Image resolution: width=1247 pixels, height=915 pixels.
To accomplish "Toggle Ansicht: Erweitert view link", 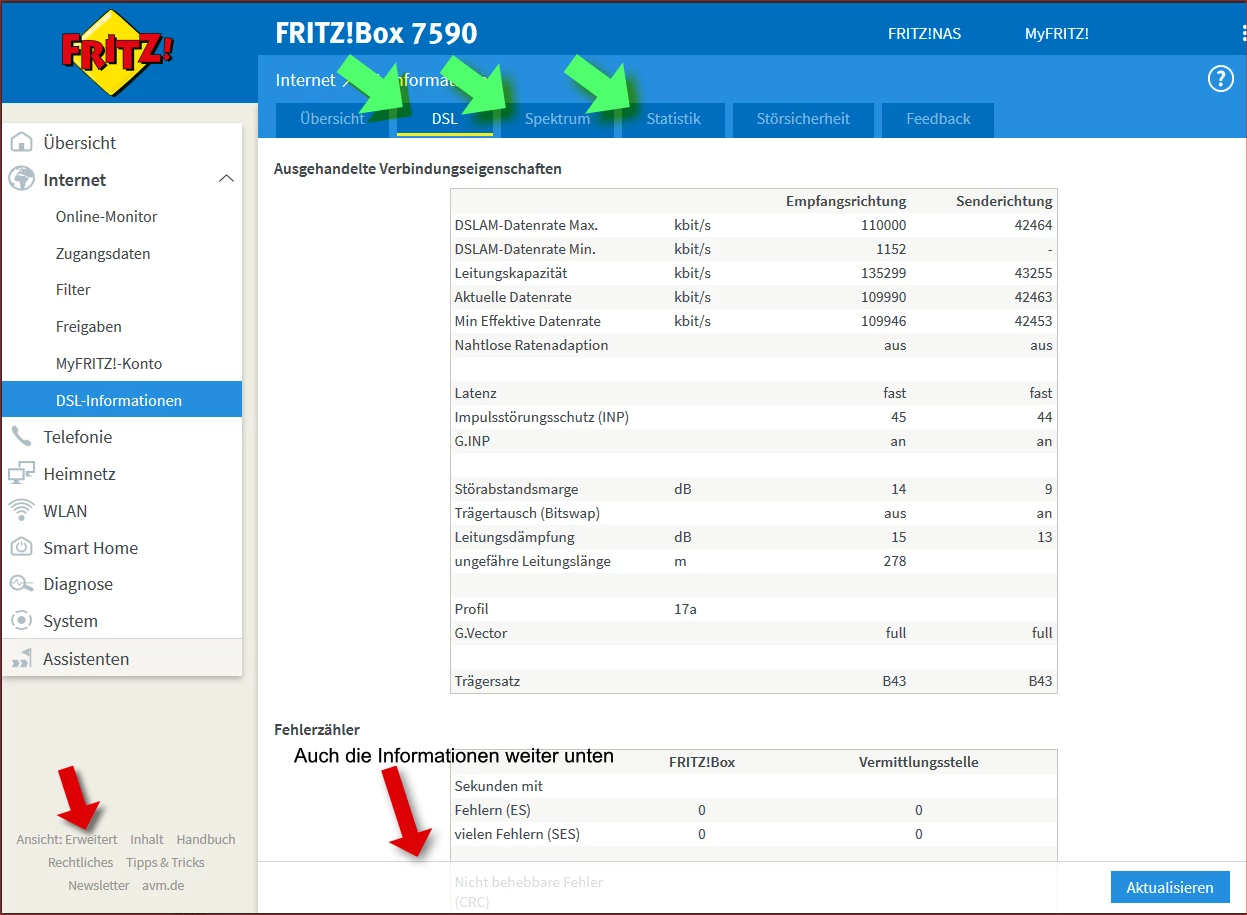I will [66, 839].
